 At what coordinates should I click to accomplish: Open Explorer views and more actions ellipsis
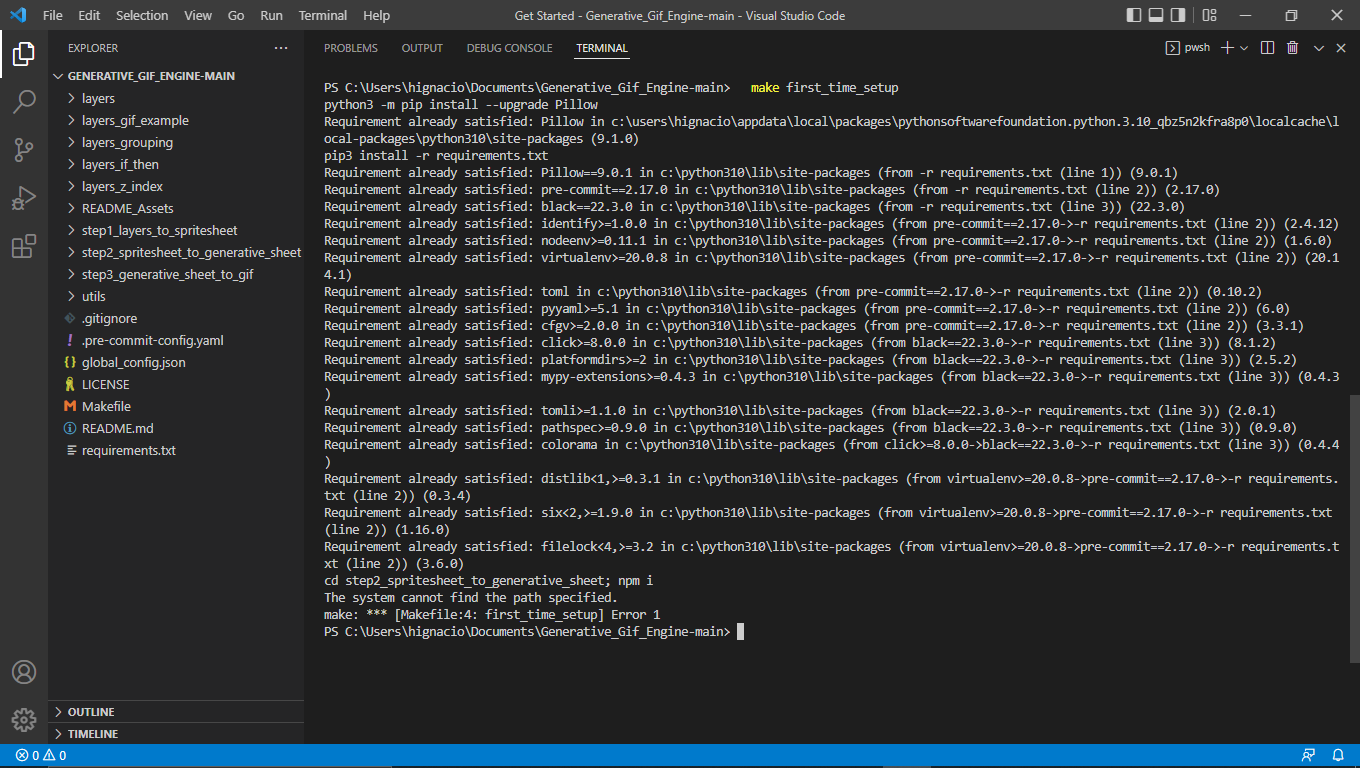point(280,48)
